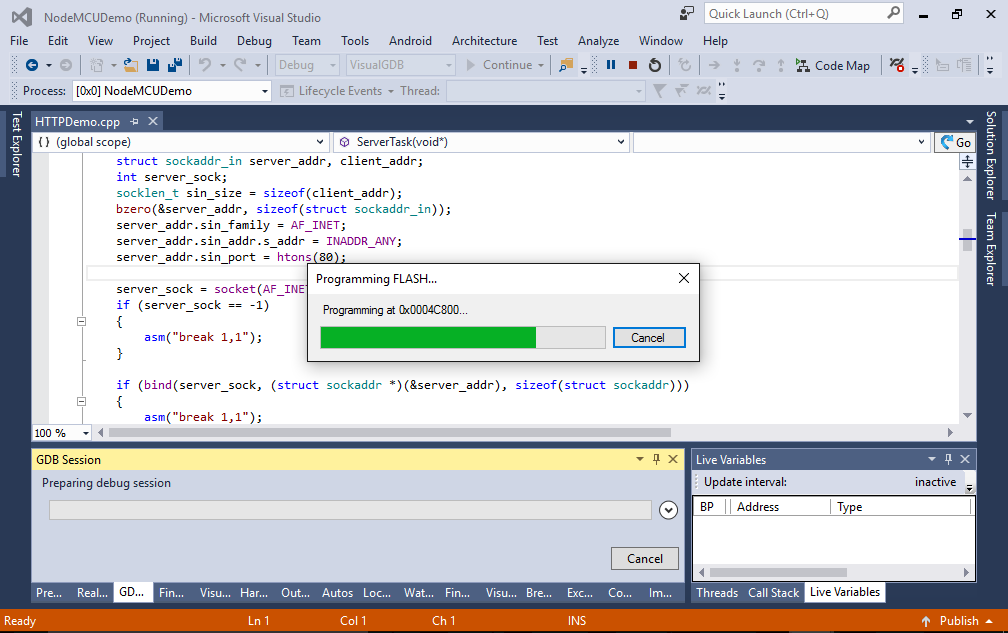Switch to the Autos tab
This screenshot has height=633, width=1008.
coord(338,593)
